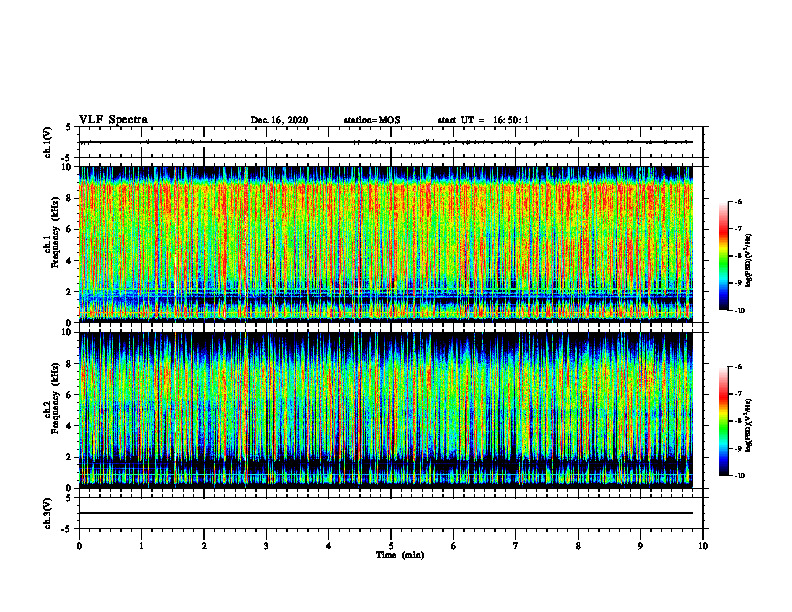Click time axis tick label "4"

(x=329, y=546)
